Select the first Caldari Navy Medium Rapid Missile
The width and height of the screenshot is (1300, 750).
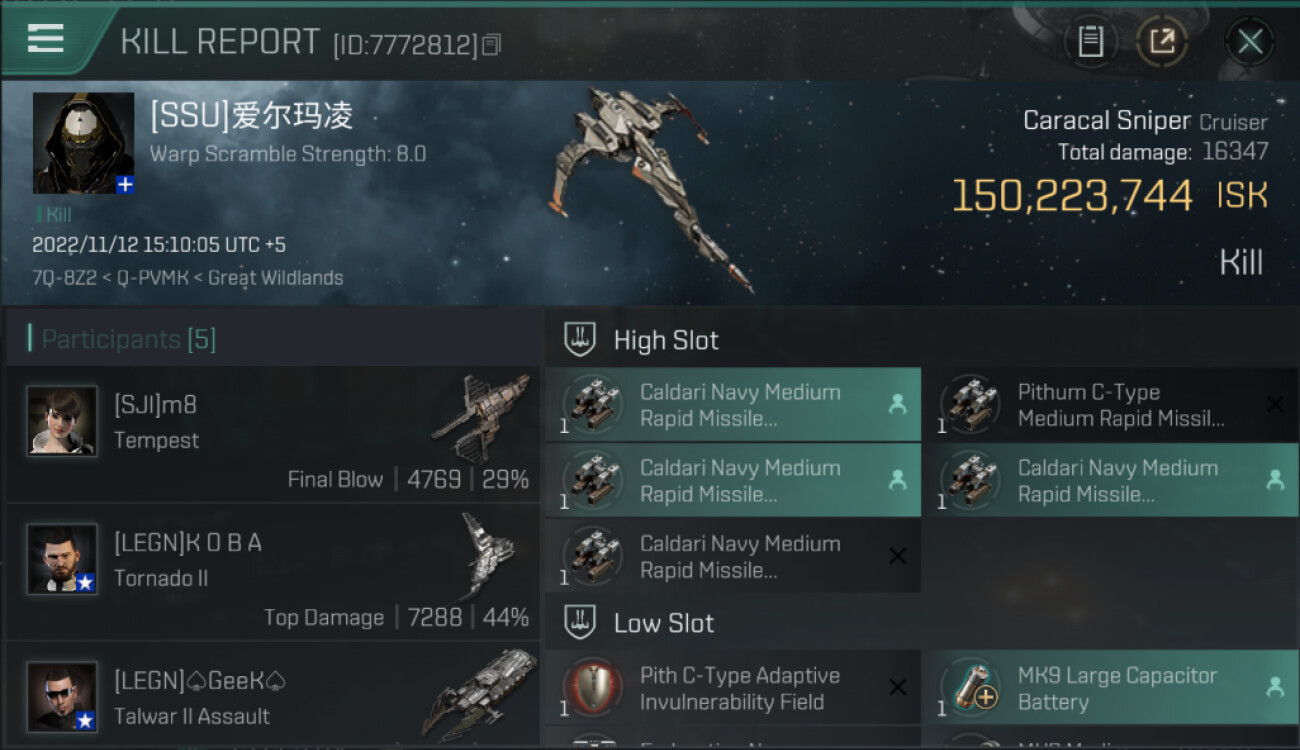[733, 405]
